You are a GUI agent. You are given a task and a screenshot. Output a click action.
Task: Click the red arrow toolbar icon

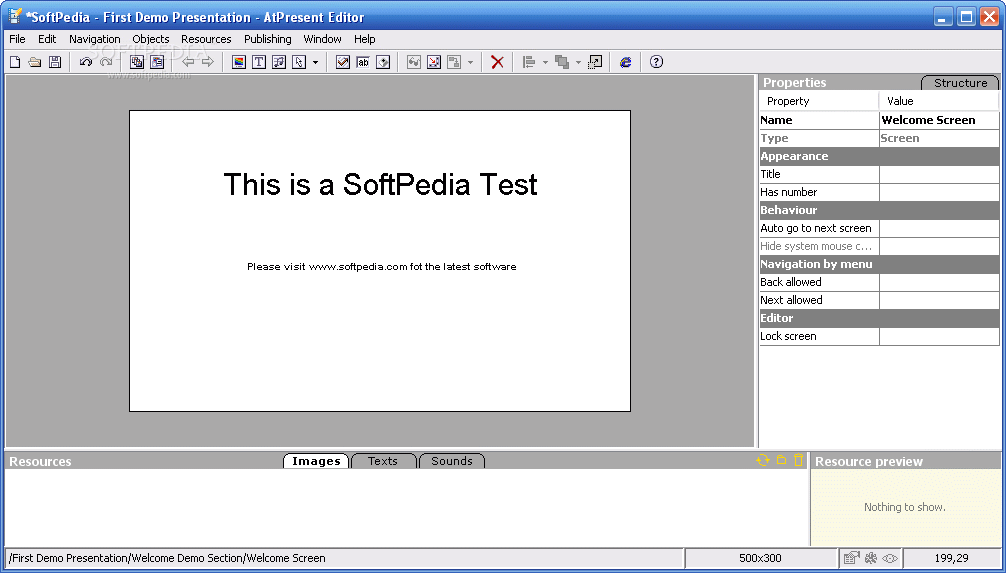click(434, 62)
